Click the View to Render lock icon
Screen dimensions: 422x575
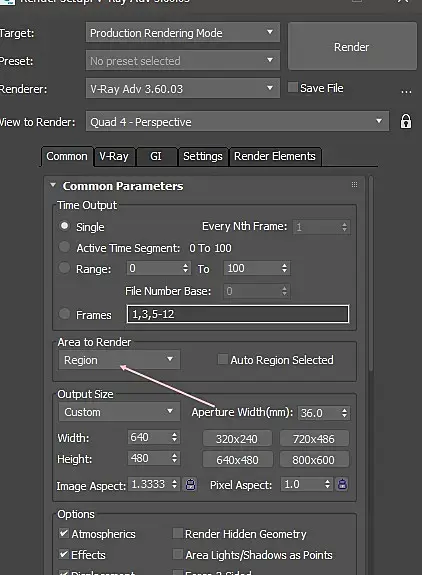[x=406, y=121]
